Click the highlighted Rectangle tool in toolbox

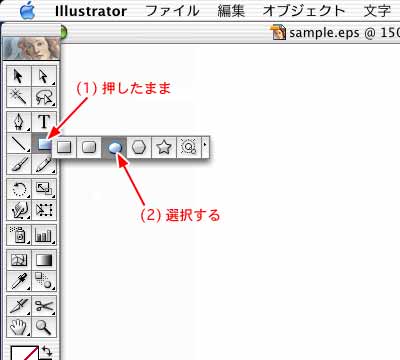(x=43, y=143)
